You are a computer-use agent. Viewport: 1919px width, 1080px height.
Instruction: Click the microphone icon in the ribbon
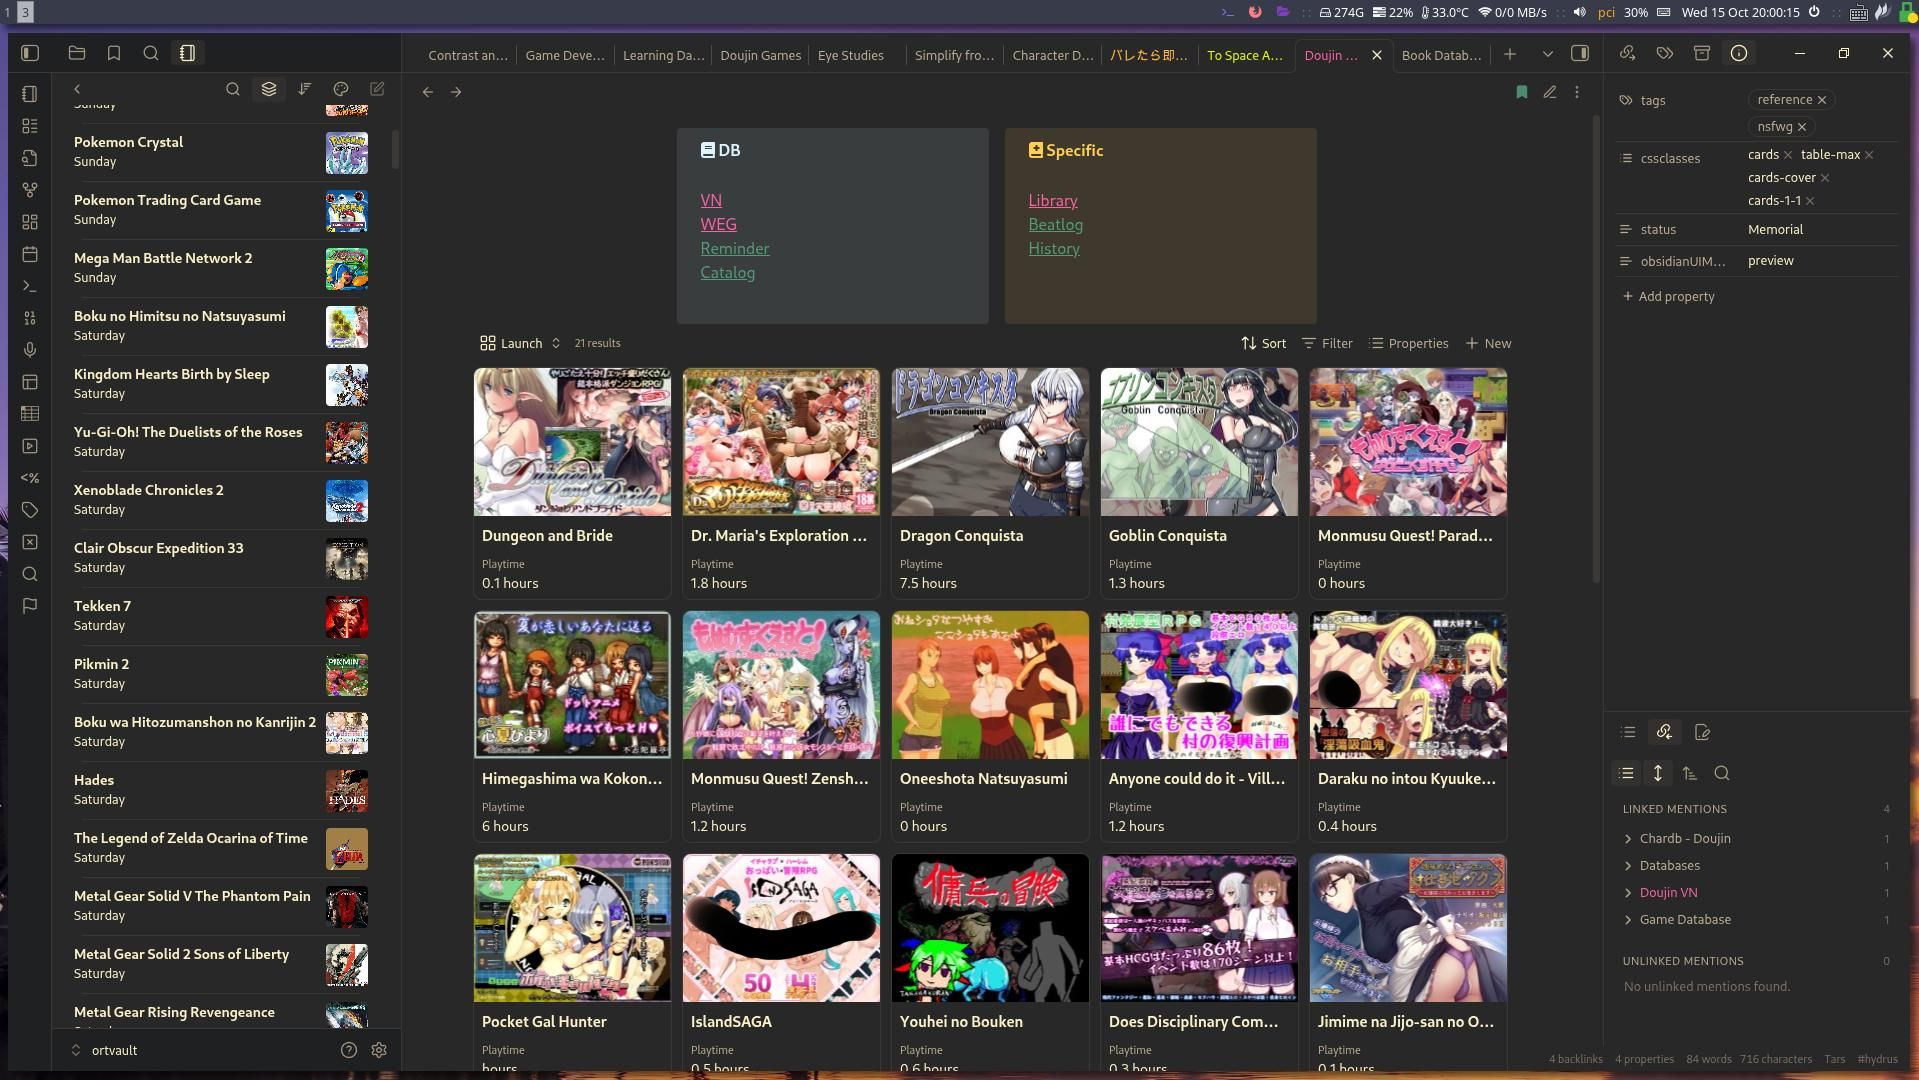pos(30,350)
